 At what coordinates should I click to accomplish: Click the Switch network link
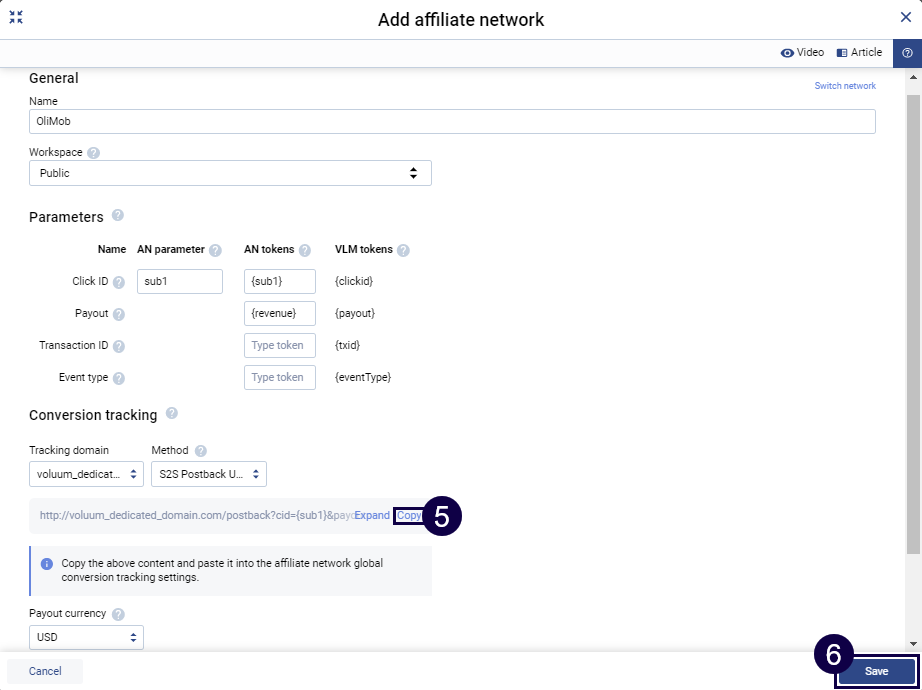click(845, 86)
